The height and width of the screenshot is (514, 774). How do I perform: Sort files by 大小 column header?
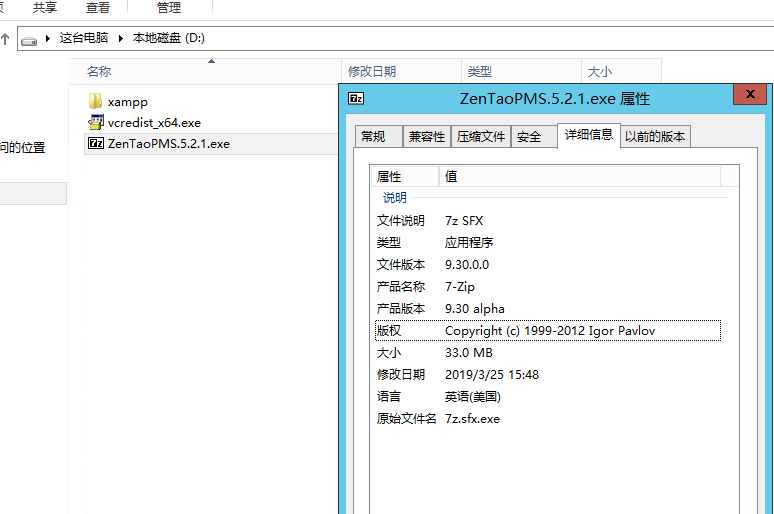621,72
